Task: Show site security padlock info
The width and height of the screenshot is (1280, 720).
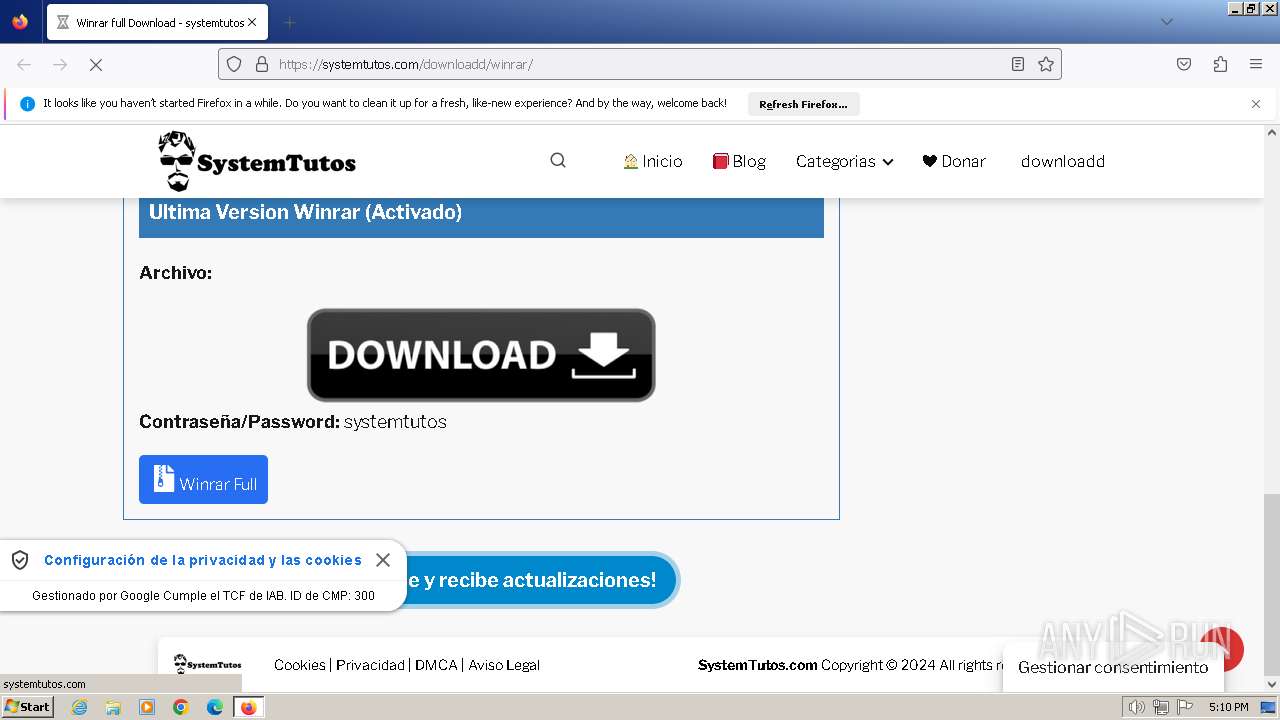Action: click(262, 64)
